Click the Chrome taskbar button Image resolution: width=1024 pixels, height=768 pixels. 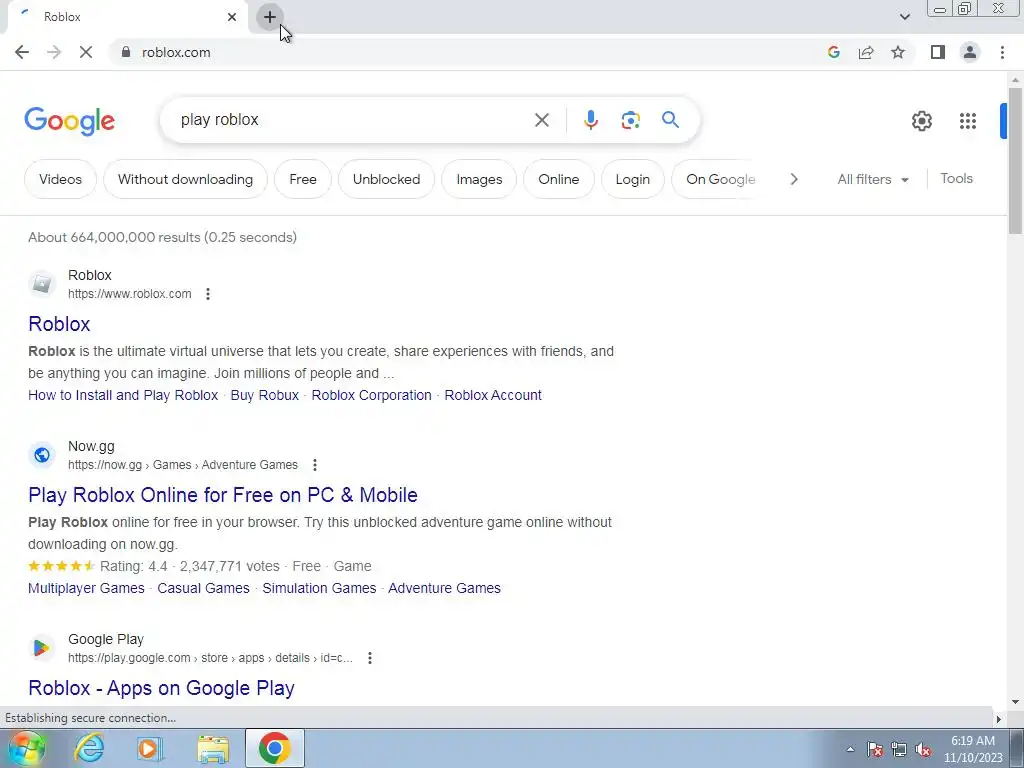click(x=275, y=748)
